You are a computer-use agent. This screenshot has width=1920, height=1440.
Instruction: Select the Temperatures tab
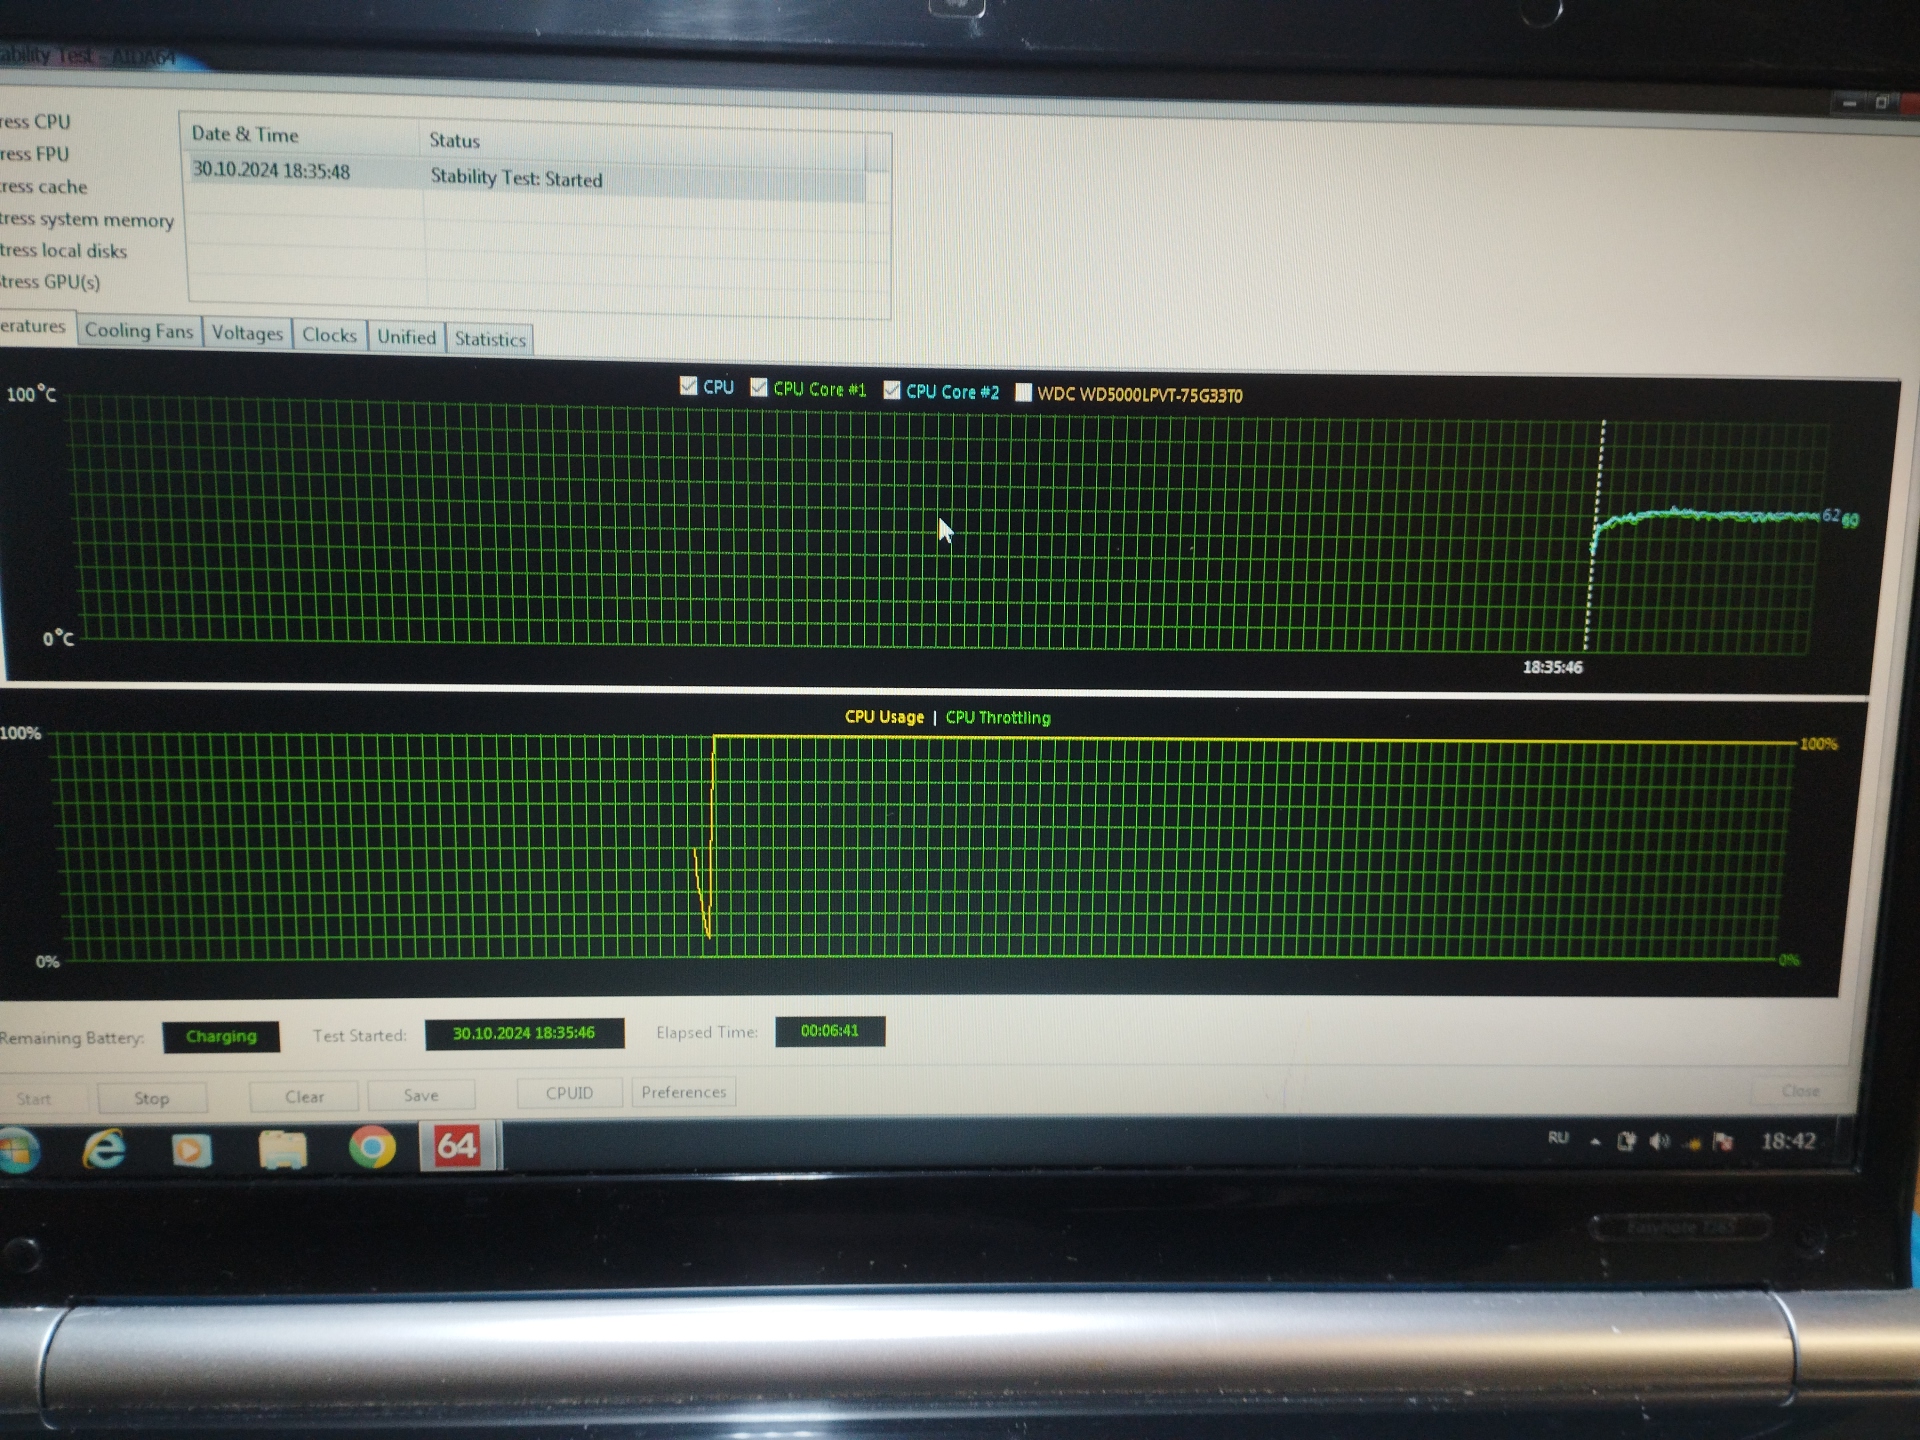[x=35, y=326]
